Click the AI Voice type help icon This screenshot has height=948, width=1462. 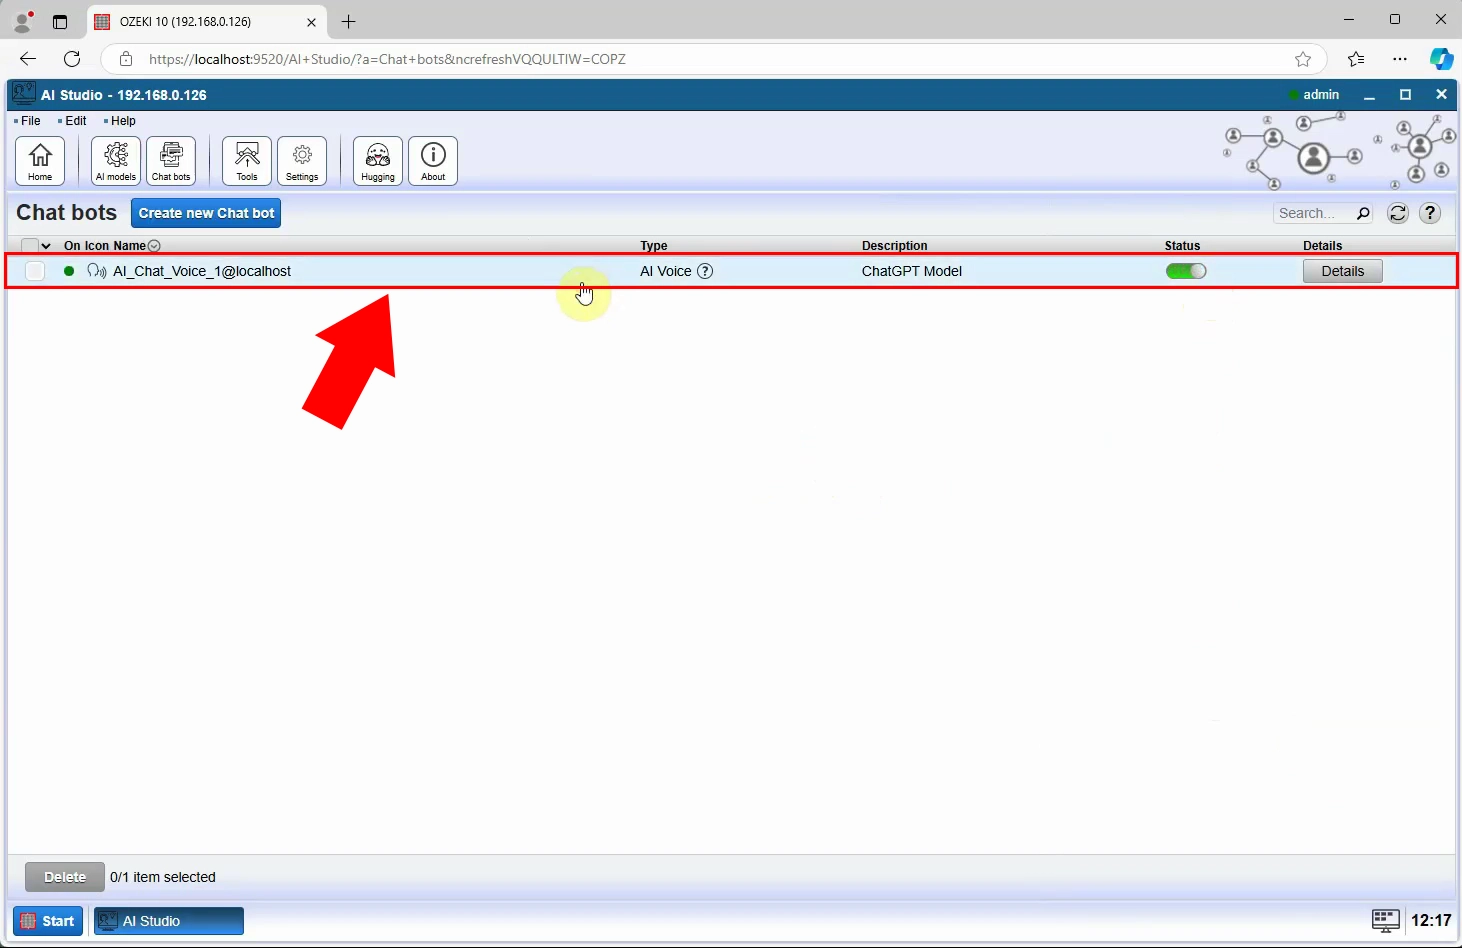705,271
